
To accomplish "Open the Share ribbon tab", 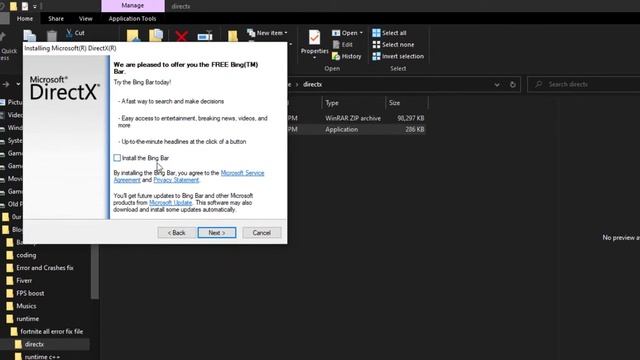I will point(56,19).
